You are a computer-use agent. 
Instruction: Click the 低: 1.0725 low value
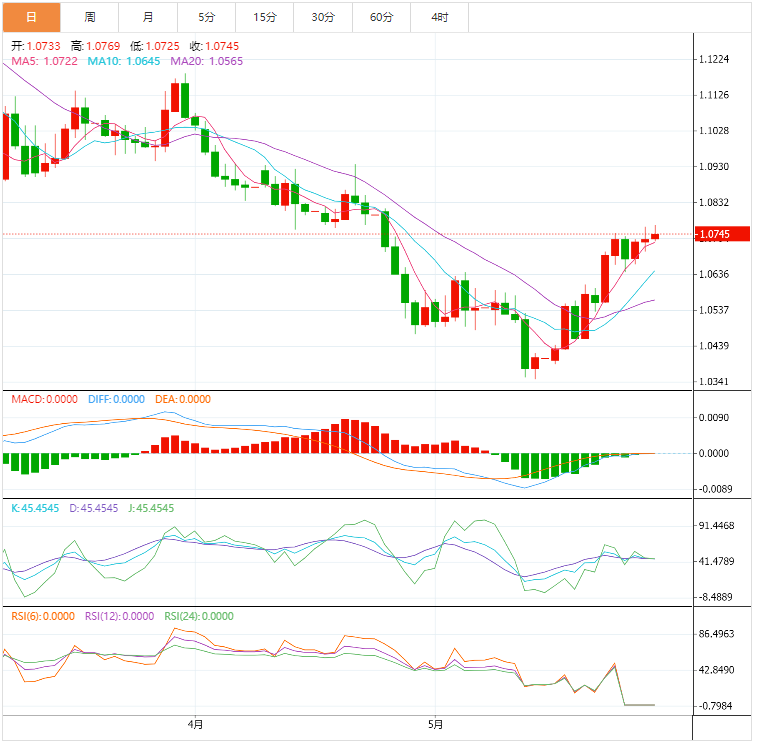pyautogui.click(x=155, y=46)
